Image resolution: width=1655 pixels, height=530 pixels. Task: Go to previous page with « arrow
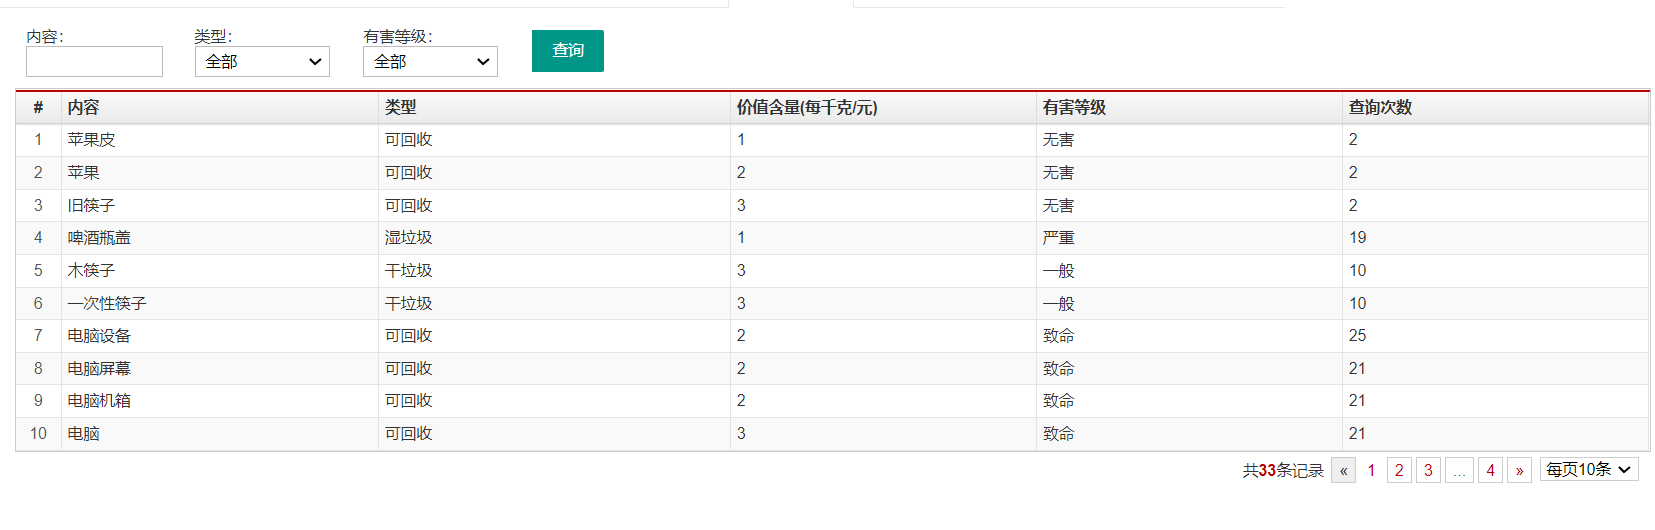coord(1343,471)
